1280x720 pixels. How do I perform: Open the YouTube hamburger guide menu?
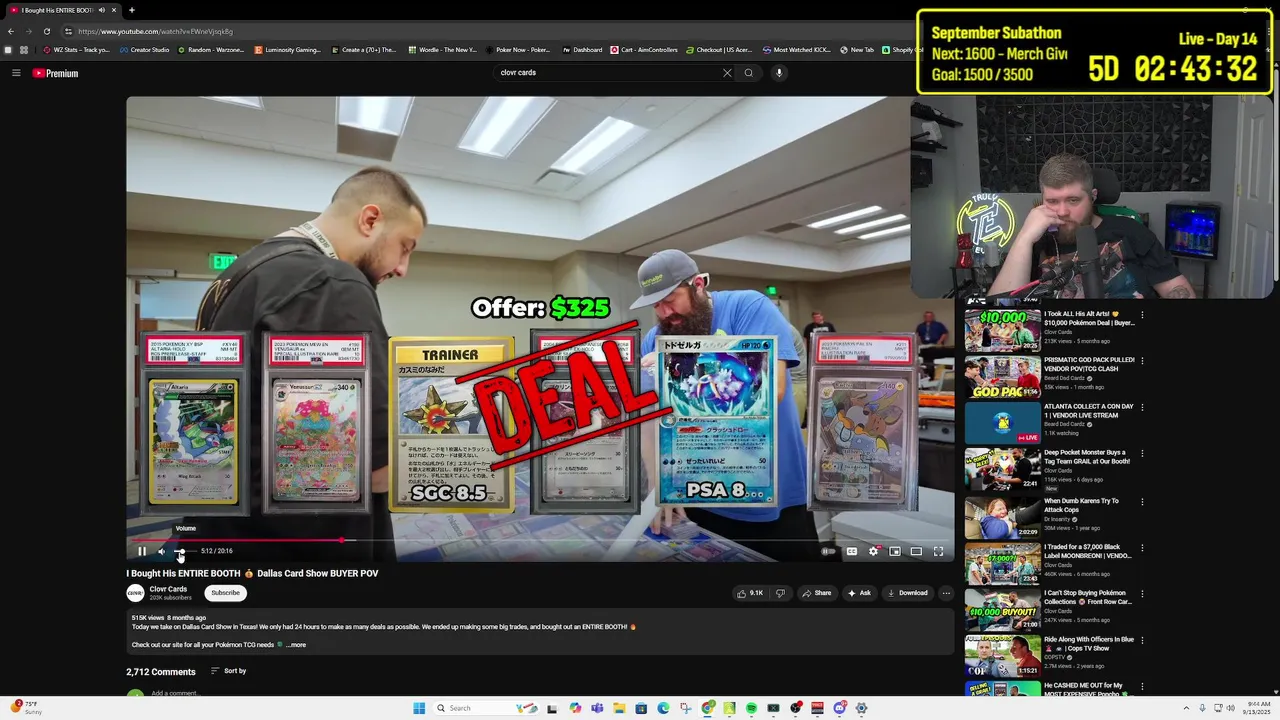click(x=16, y=73)
